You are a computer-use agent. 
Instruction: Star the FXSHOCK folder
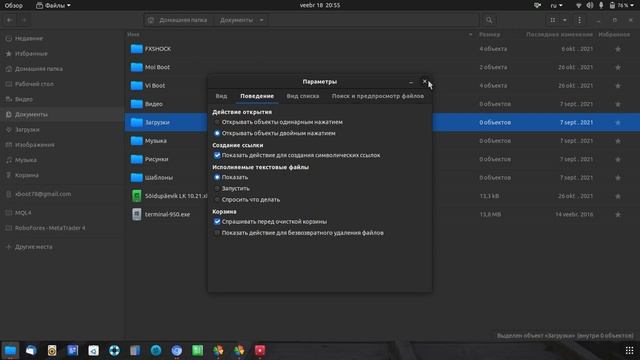(x=618, y=49)
